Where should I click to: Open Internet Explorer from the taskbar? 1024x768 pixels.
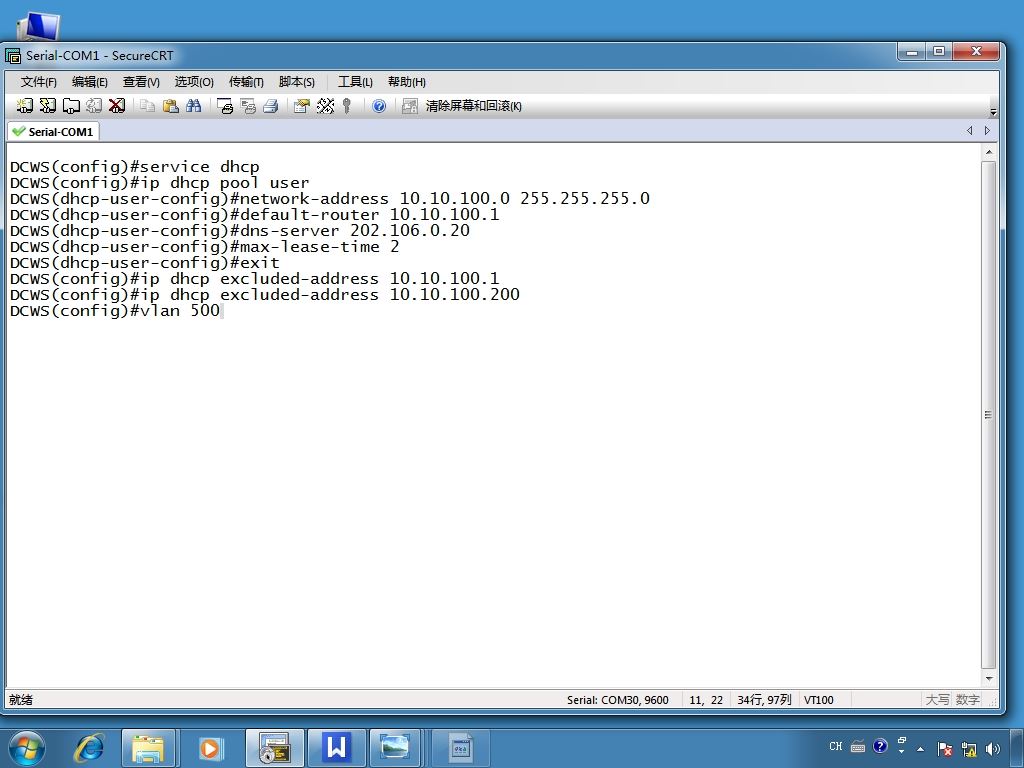(x=89, y=748)
